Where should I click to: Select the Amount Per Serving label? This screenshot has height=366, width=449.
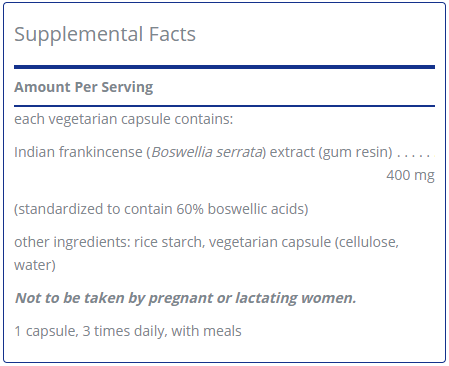(84, 87)
